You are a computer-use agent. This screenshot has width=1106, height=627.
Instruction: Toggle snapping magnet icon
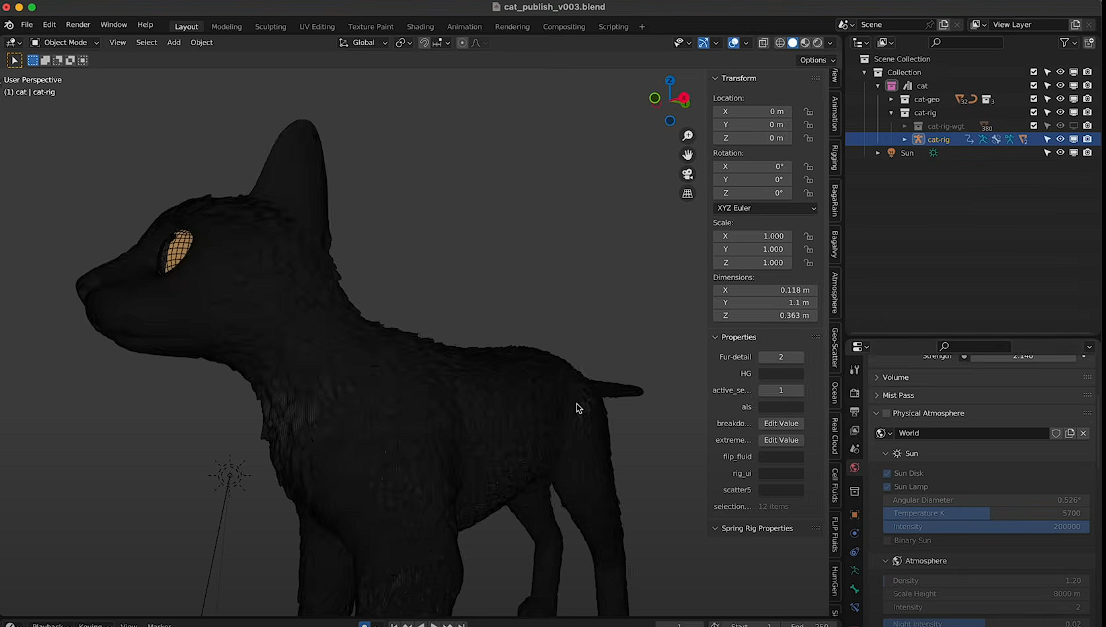(x=424, y=43)
